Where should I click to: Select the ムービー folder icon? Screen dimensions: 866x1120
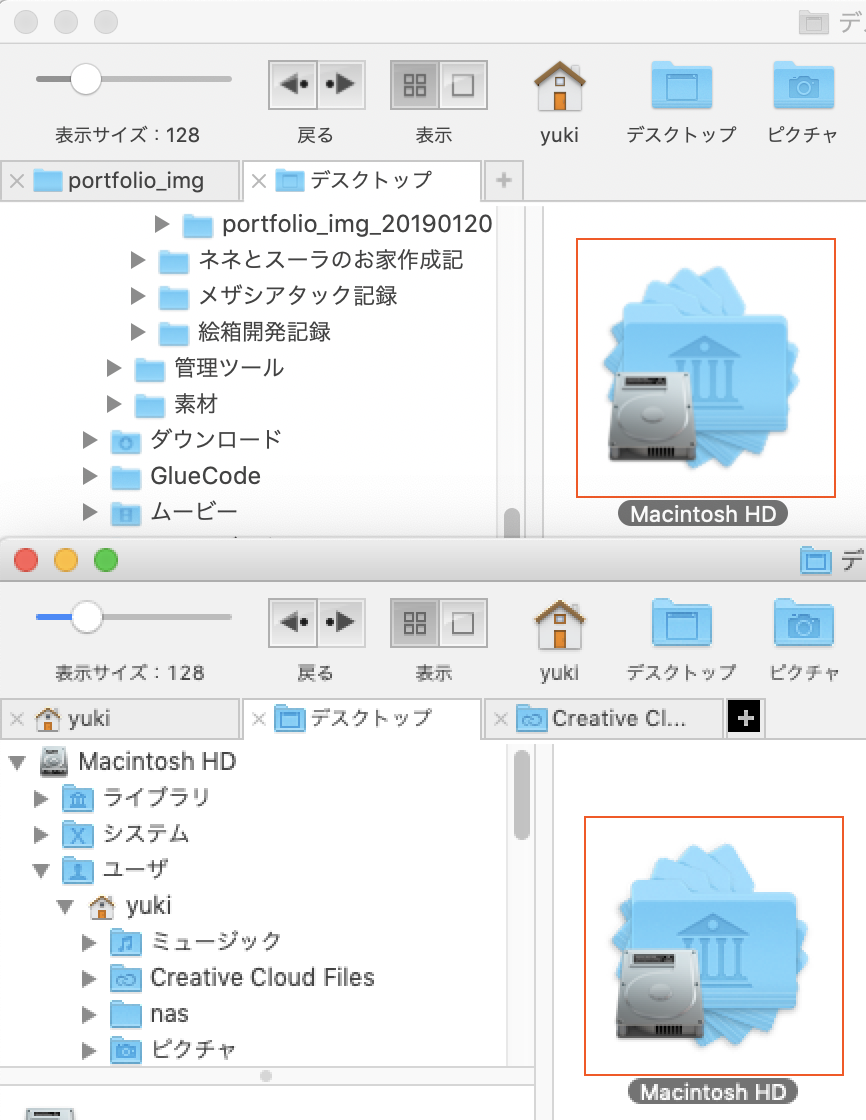126,512
